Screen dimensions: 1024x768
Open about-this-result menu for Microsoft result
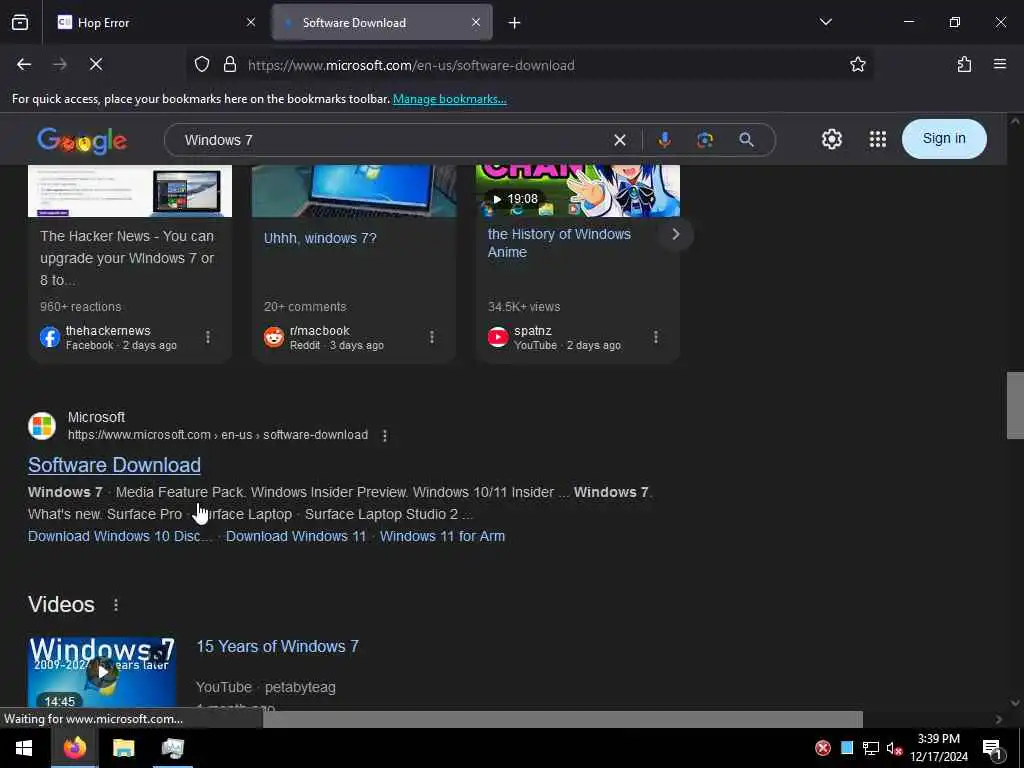385,436
